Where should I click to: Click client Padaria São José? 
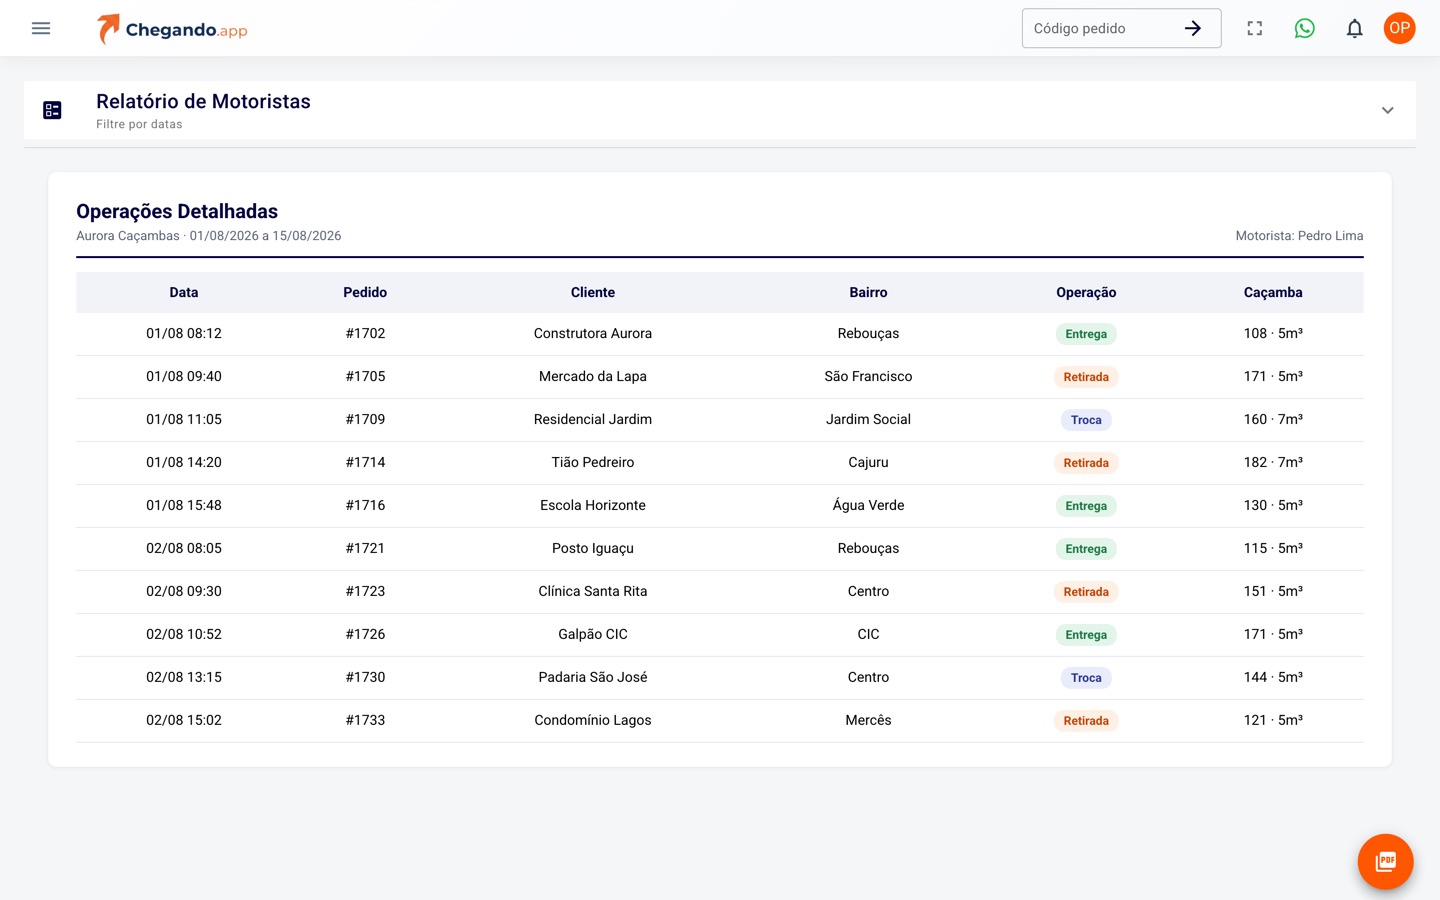point(593,677)
